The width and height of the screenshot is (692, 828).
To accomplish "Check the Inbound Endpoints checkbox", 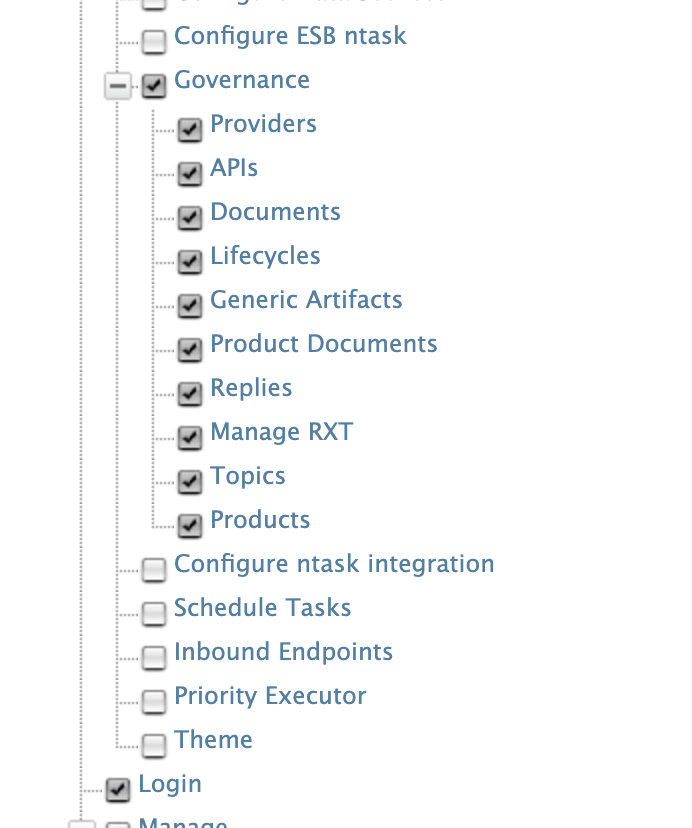I will [154, 658].
